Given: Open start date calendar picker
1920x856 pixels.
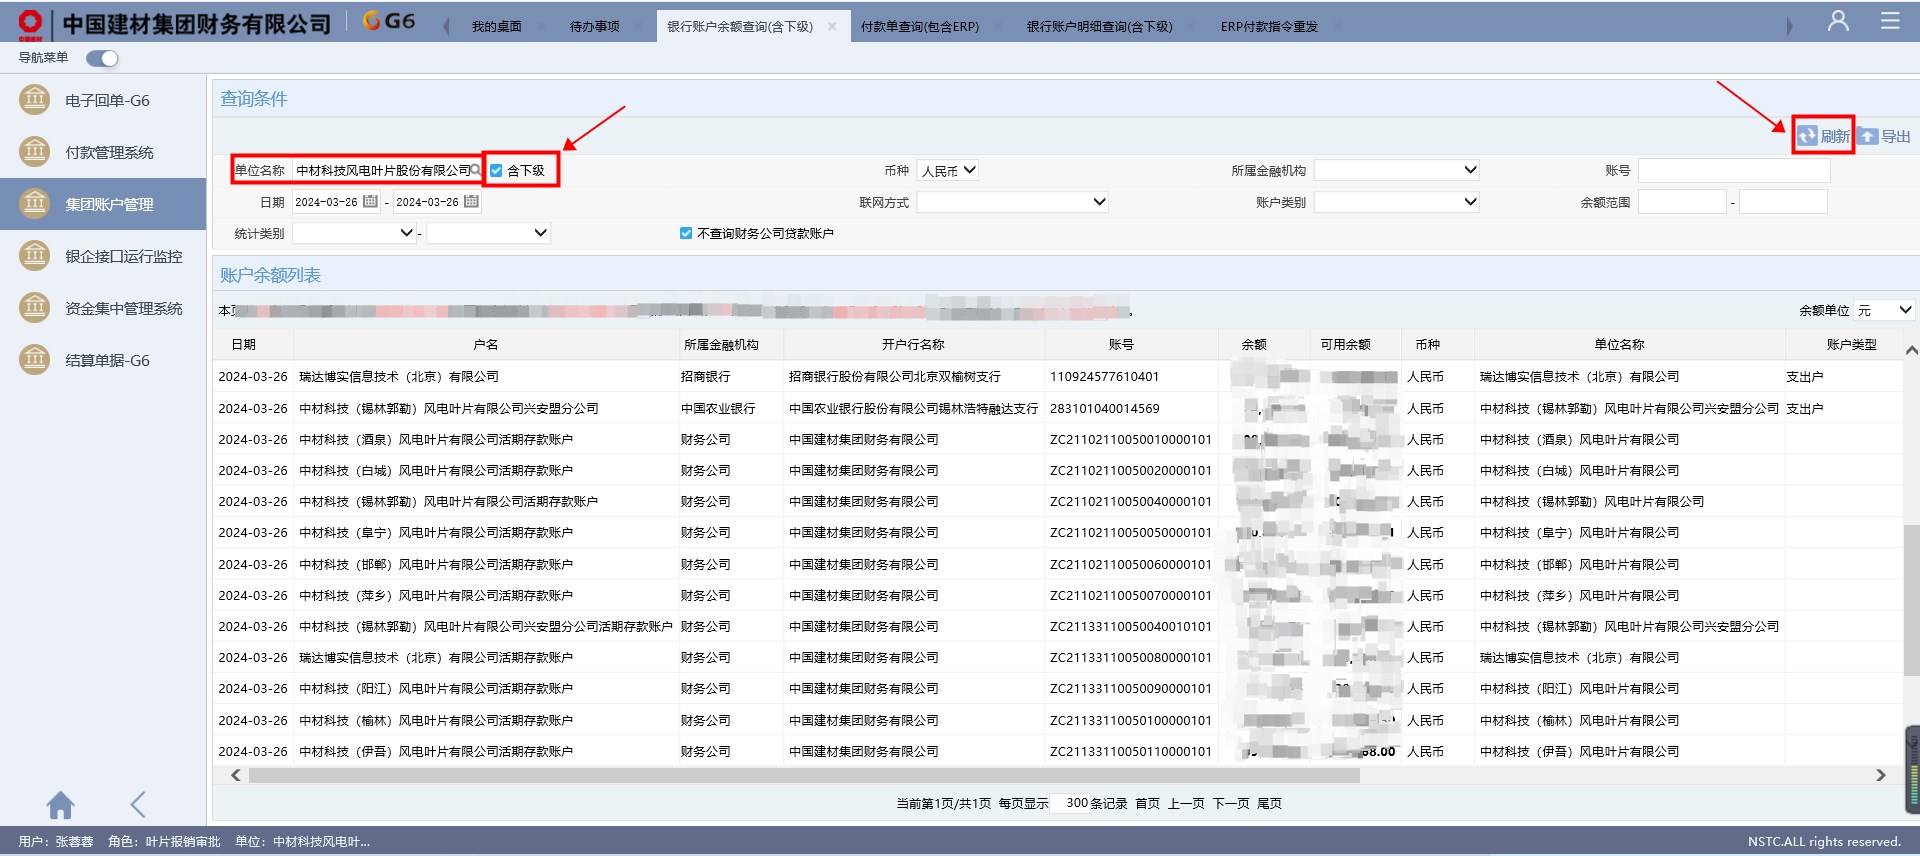Looking at the screenshot, I should click(x=370, y=201).
